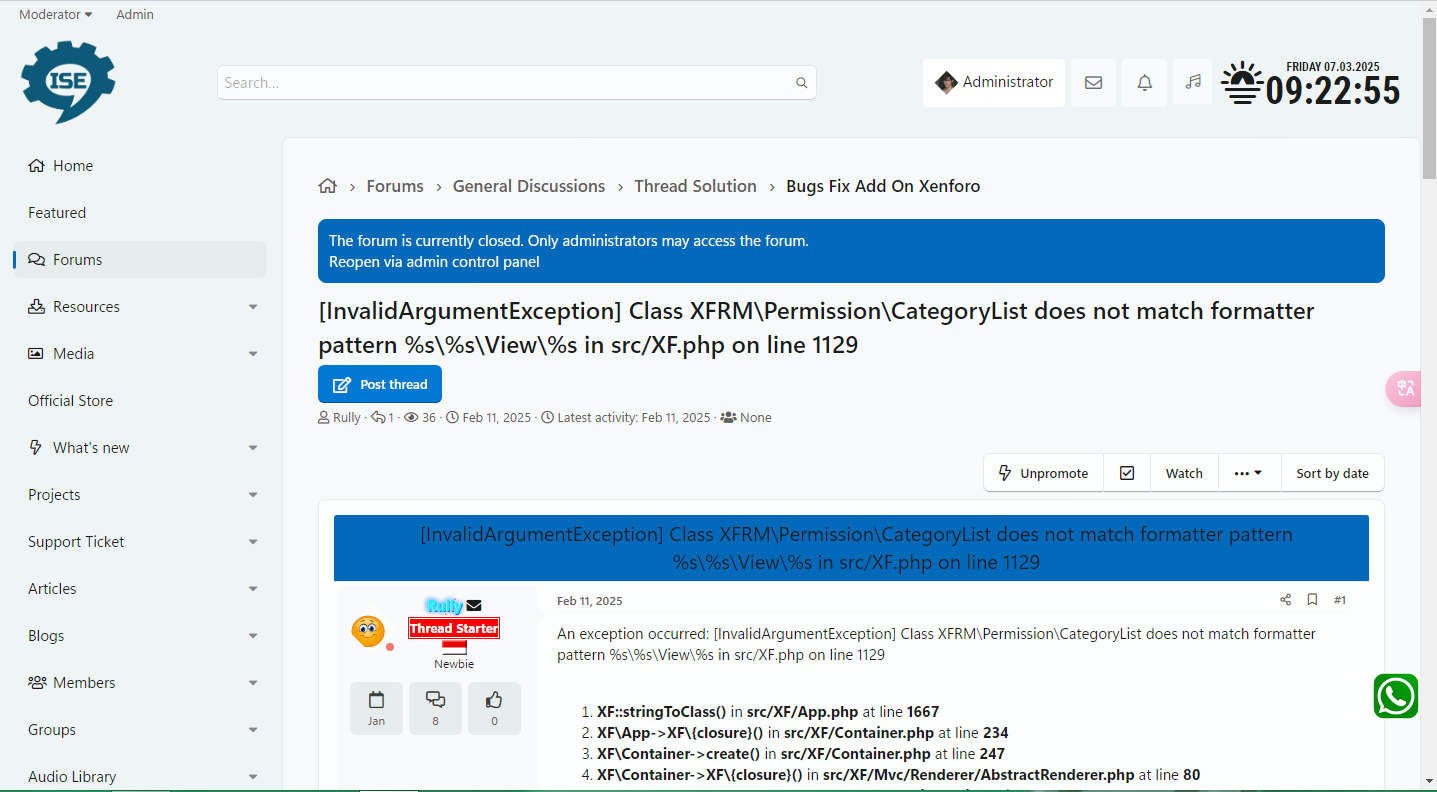Screen dimensions: 1437x792
Task: Click the Sort by date button
Action: pyautogui.click(x=1332, y=473)
